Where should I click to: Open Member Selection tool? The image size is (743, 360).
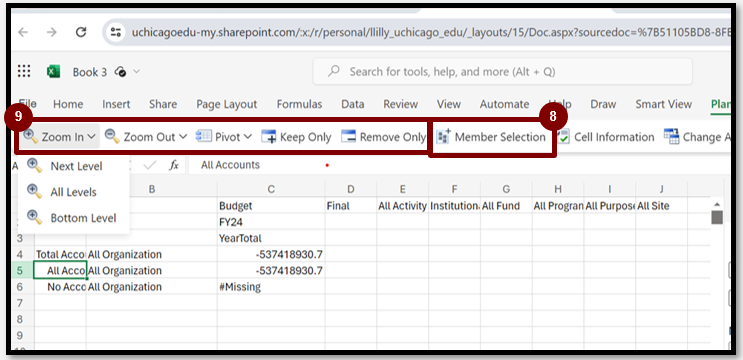click(491, 137)
